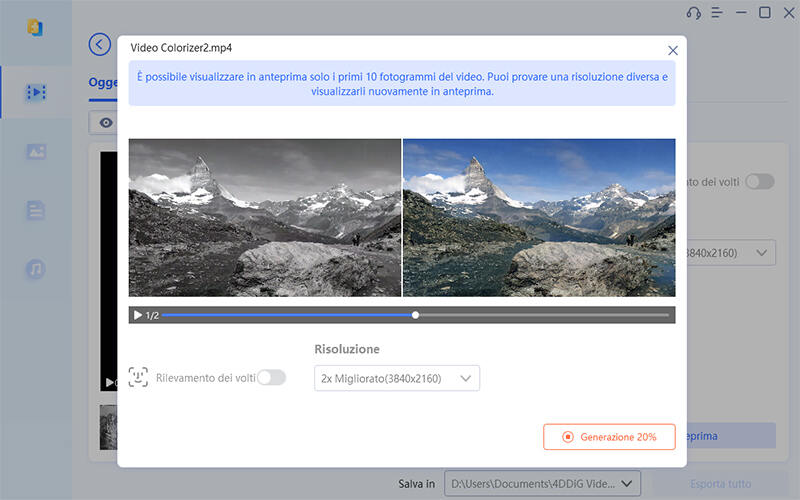This screenshot has height=500, width=800.
Task: Expand the Risoluzione 2x Migliorato dropdown
Action: coord(396,378)
